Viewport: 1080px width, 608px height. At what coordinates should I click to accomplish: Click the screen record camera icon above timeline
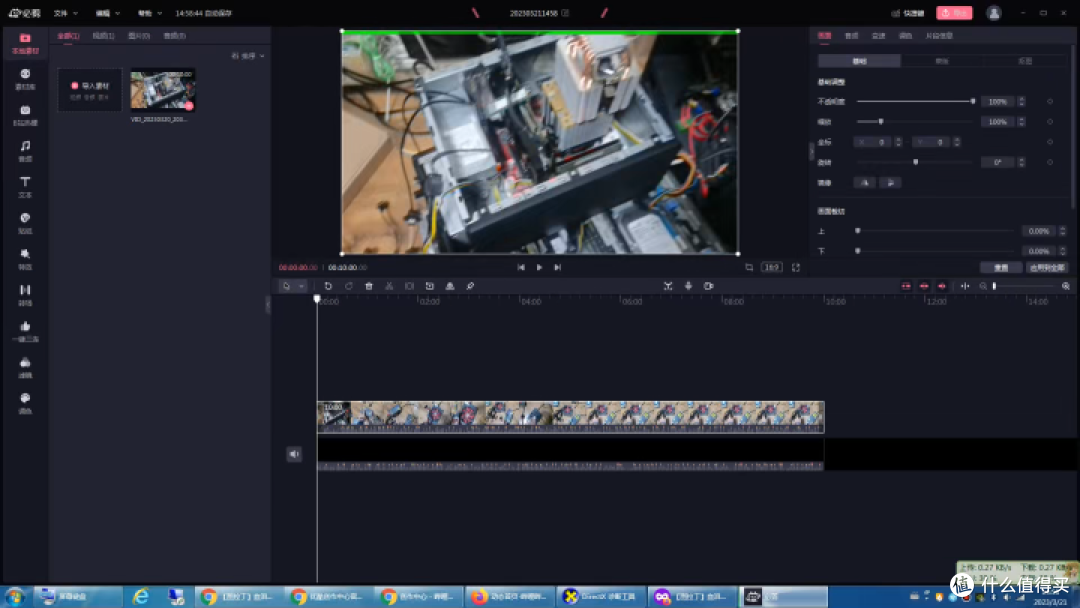[709, 286]
